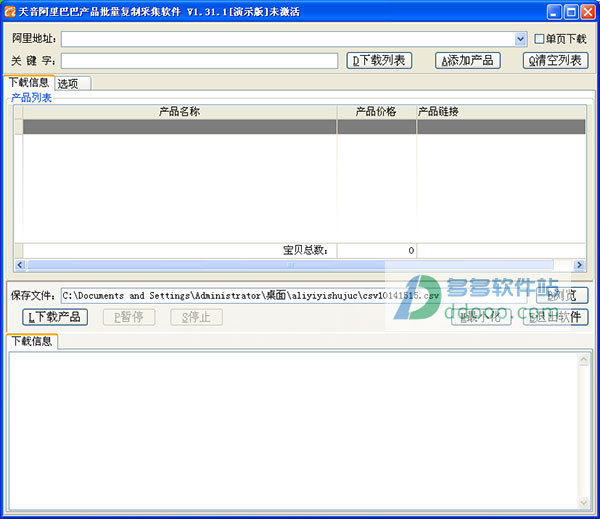Screen dimensions: 600x519
Task: Enable the 单页下载 checkbox
Action: [539, 39]
